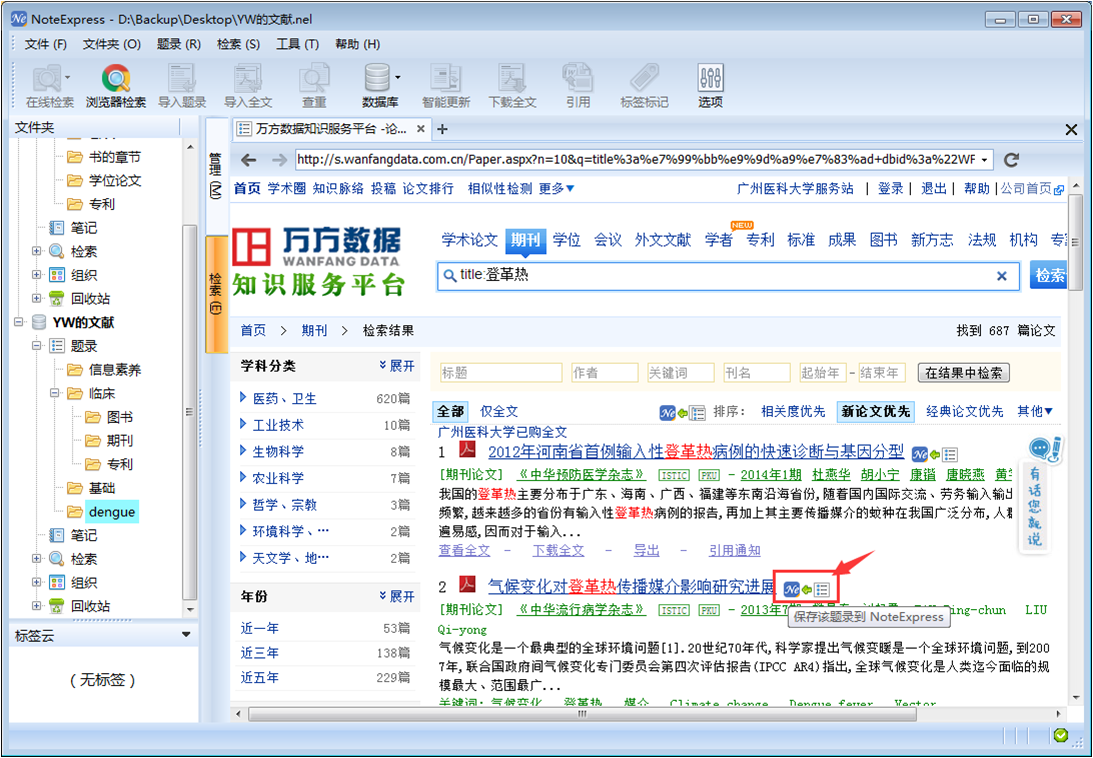Viewport: 1093px width, 758px height.
Task: Click the blue 检索 search button
Action: point(1048,276)
